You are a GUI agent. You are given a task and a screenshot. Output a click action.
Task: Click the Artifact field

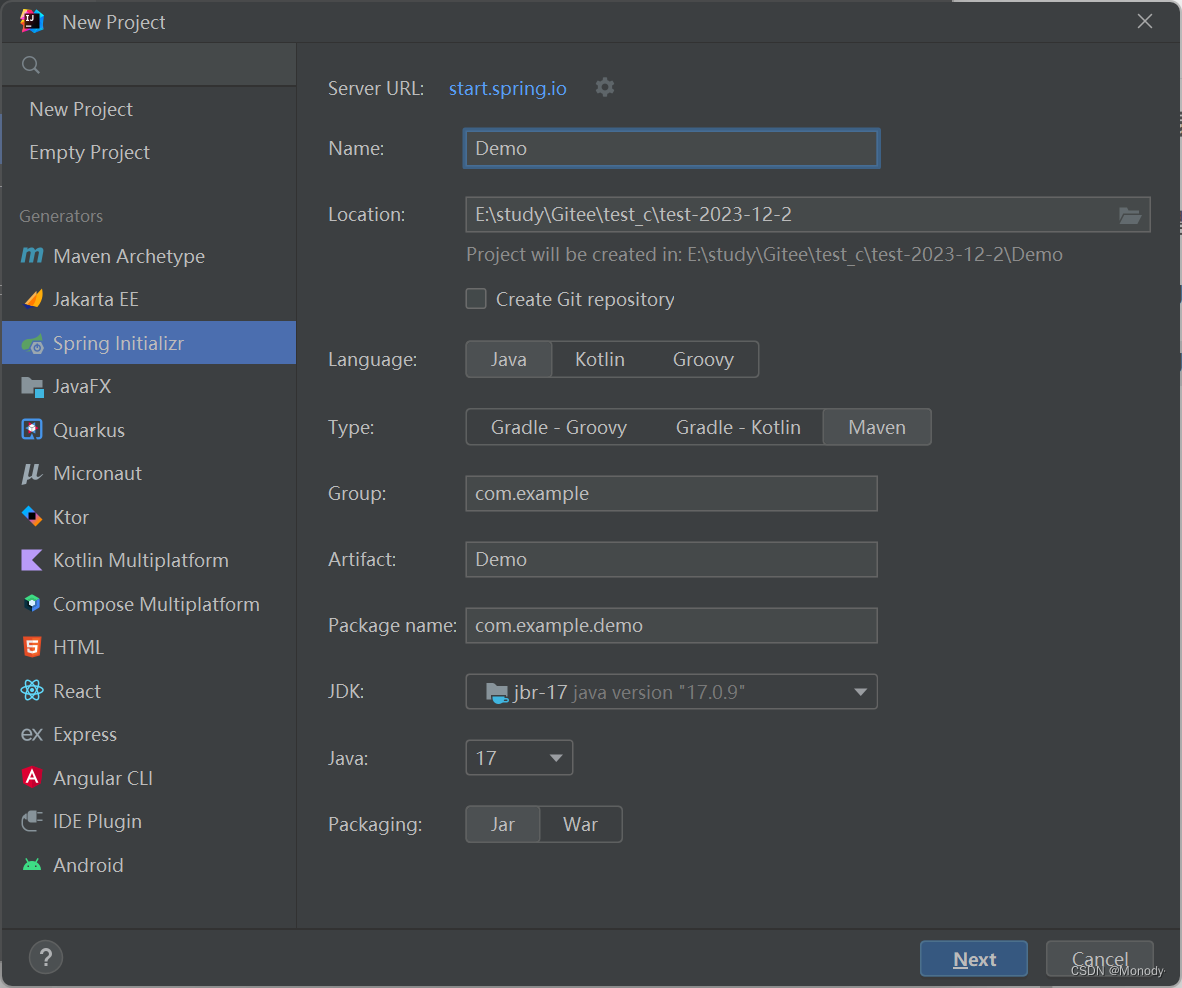tap(671, 559)
